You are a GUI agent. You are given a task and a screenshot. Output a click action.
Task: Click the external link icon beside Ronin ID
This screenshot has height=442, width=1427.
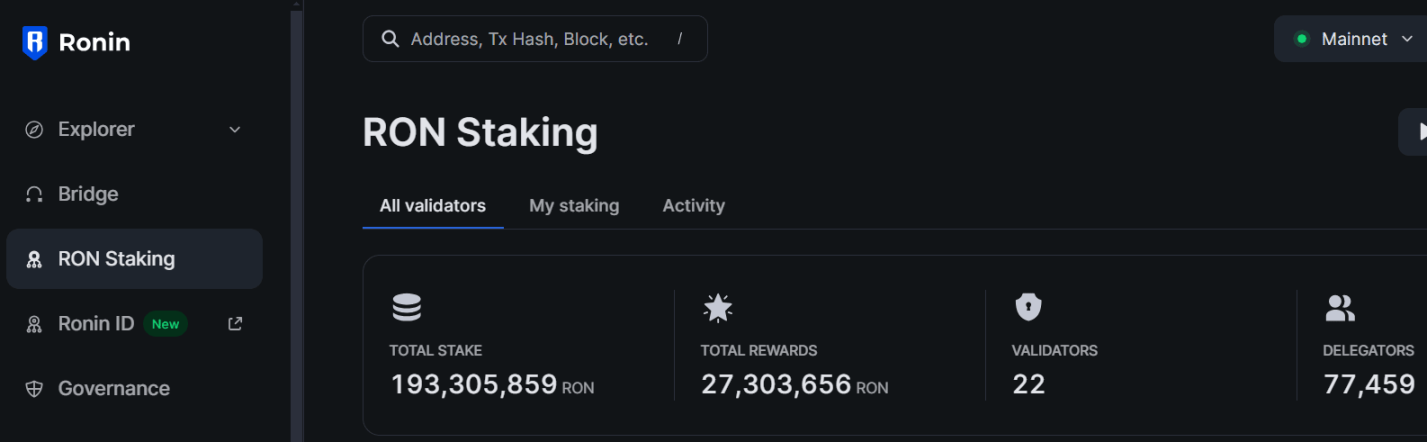coord(235,323)
